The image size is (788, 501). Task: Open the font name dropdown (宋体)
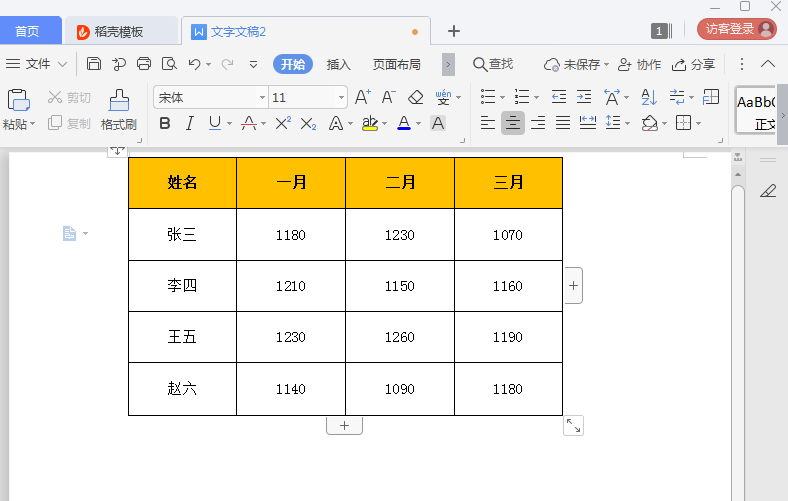[x=262, y=98]
